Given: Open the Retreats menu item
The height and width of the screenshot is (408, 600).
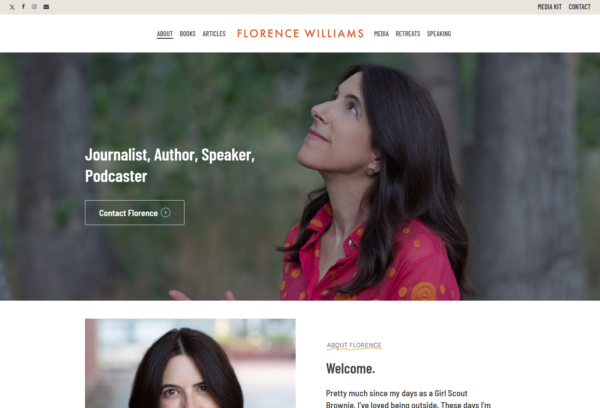Looking at the screenshot, I should pos(408,34).
